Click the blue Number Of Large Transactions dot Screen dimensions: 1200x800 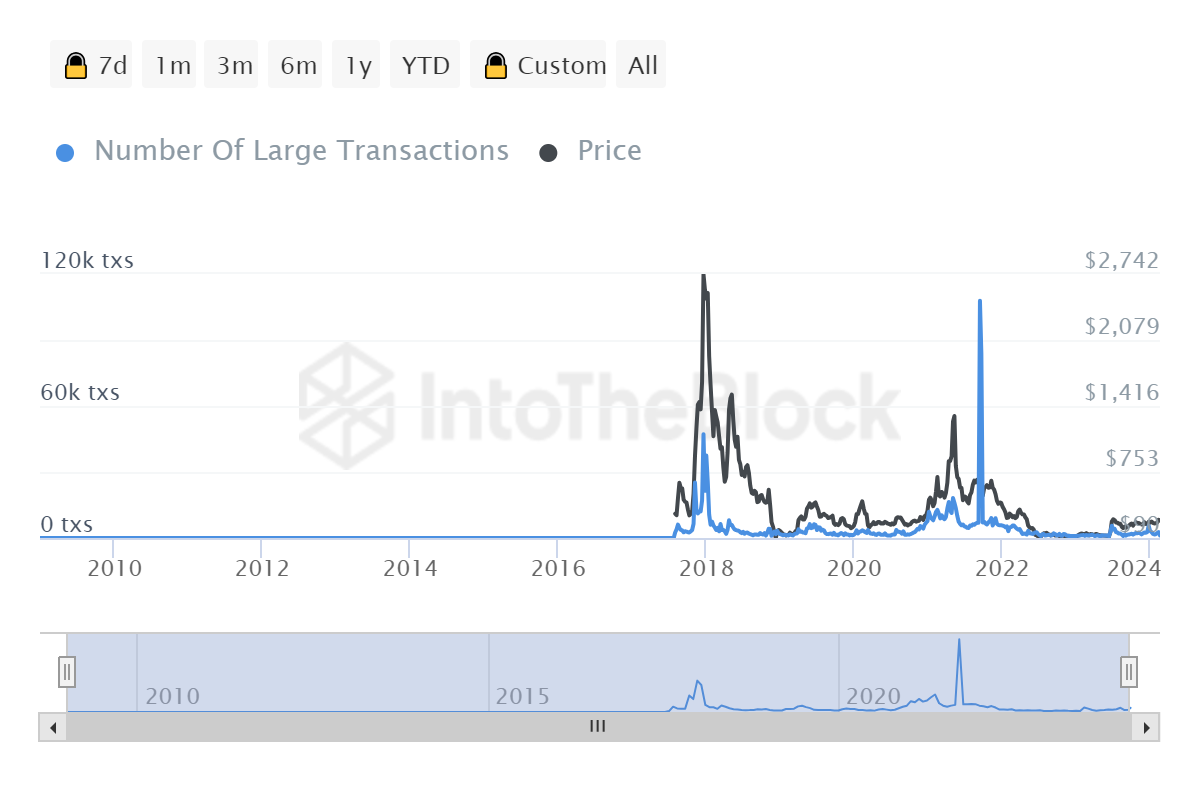point(65,153)
